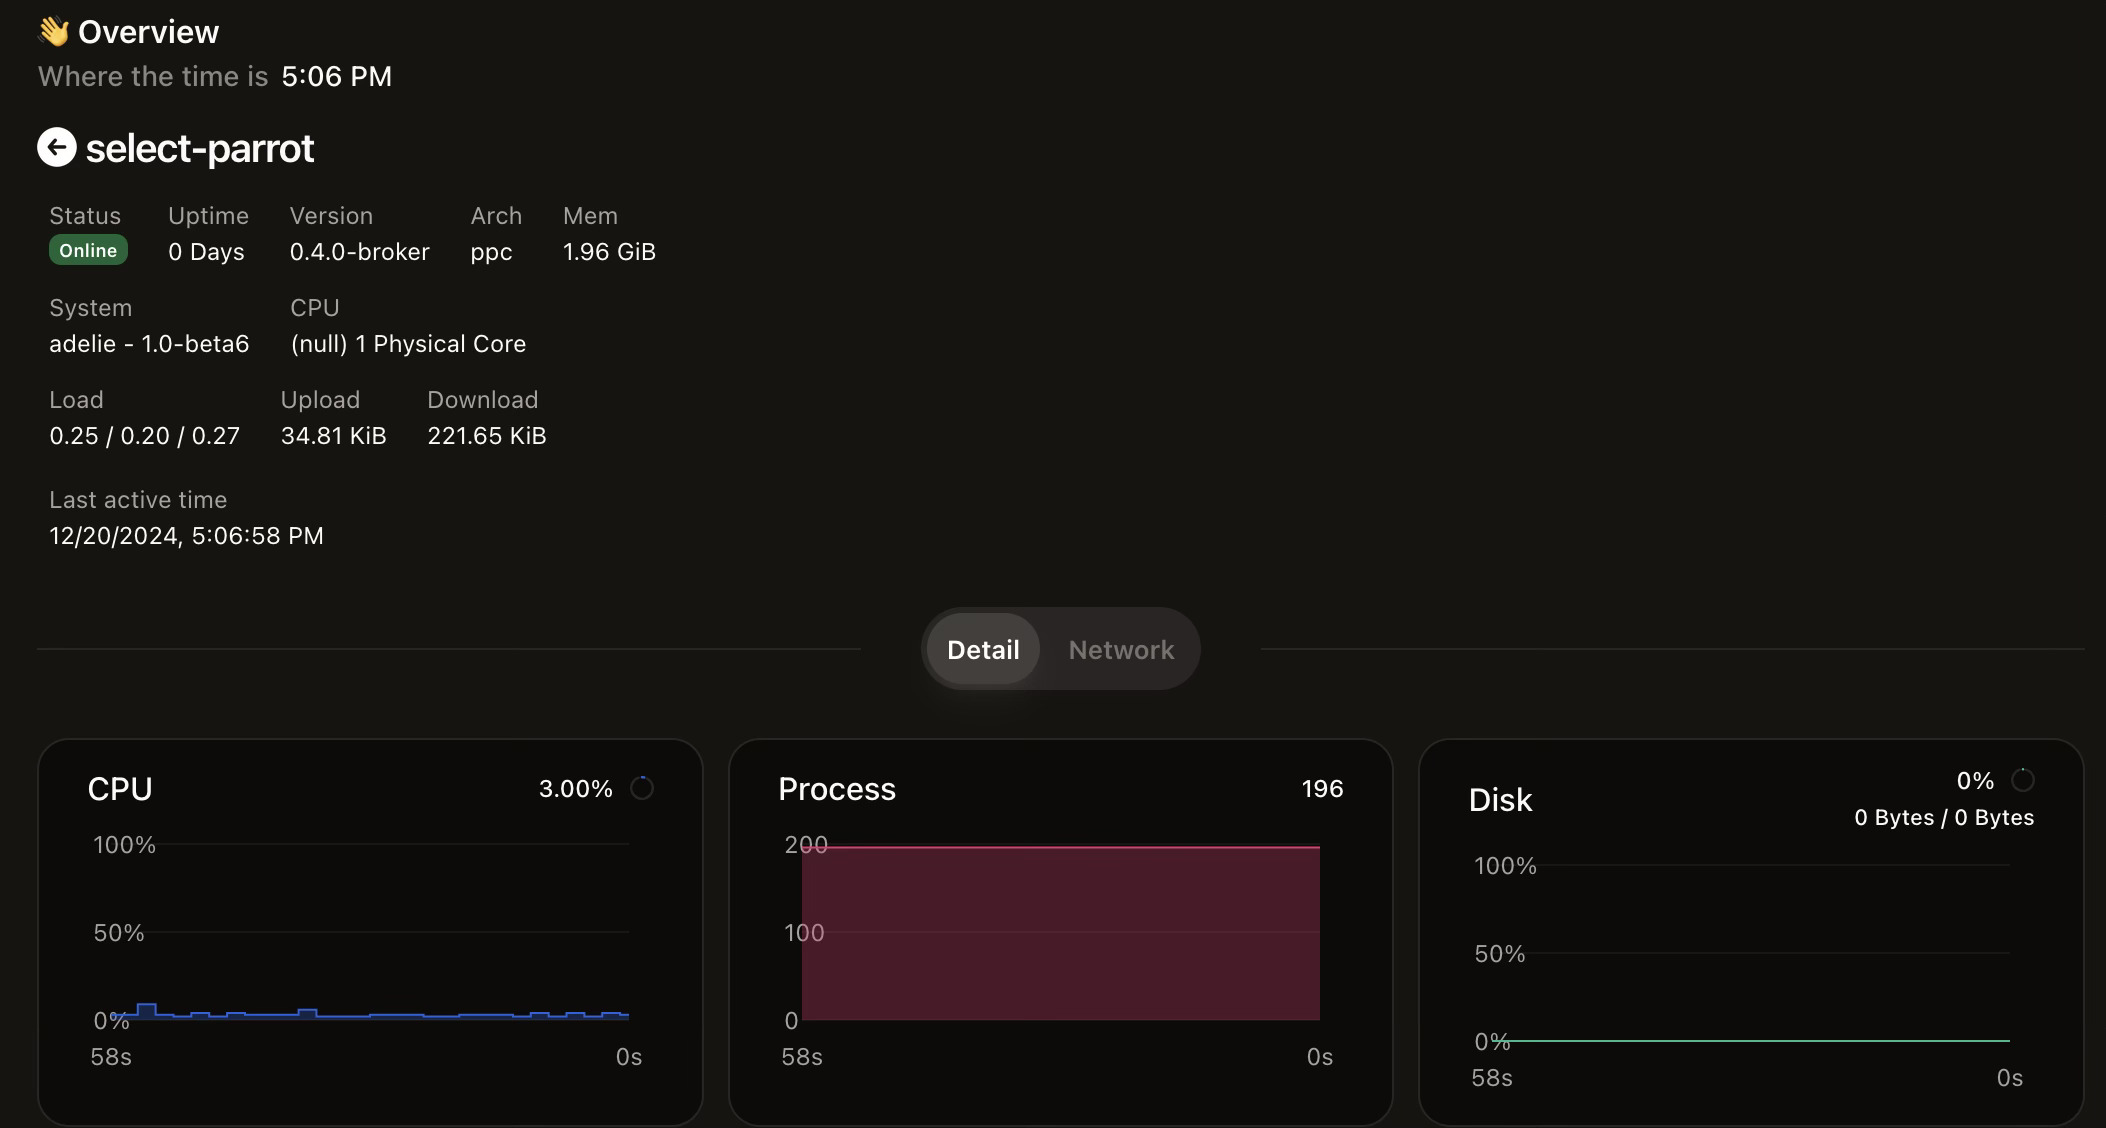This screenshot has height=1128, width=2106.
Task: Select the Detail tab
Action: (x=983, y=649)
